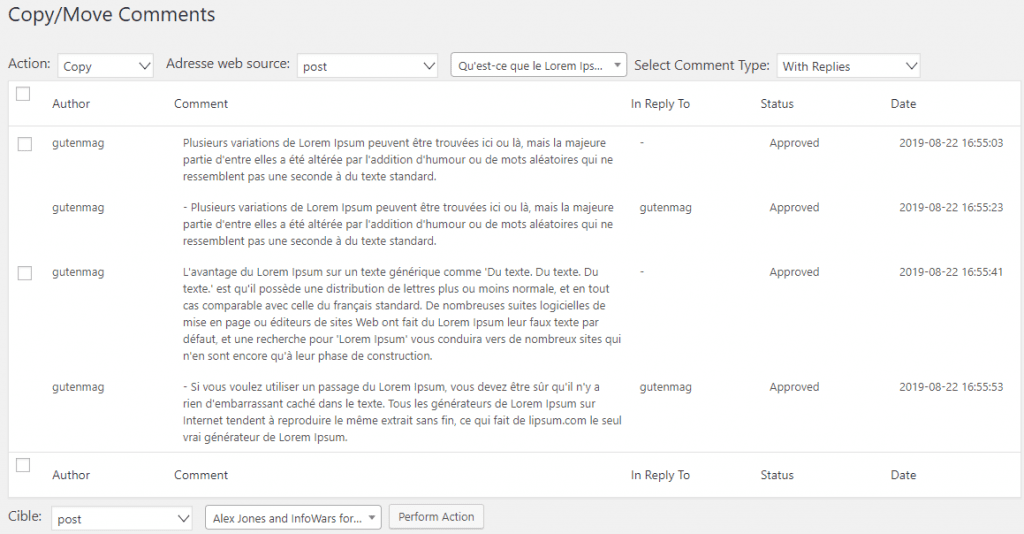Click the Status column header at top
Viewport: 1024px width, 534px height.
pos(777,104)
